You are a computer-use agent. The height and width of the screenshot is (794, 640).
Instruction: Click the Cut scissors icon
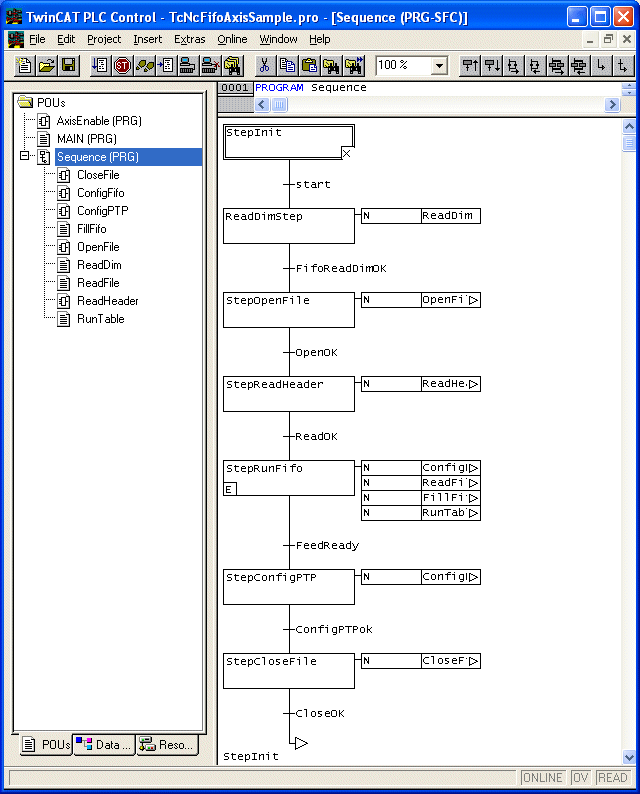264,66
